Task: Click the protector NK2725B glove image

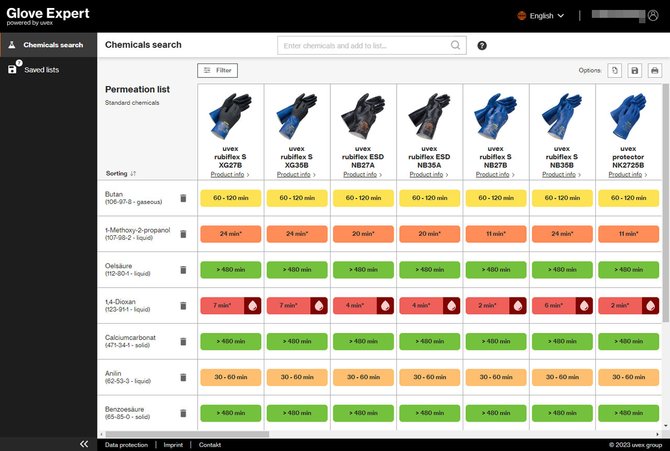Action: click(x=628, y=116)
